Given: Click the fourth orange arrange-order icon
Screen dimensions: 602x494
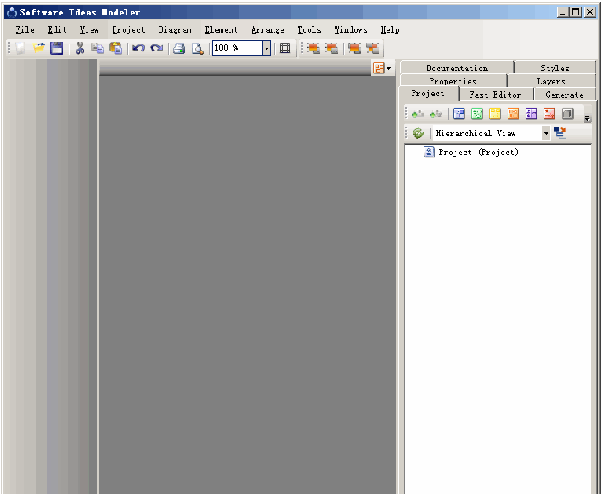Looking at the screenshot, I should (x=372, y=48).
